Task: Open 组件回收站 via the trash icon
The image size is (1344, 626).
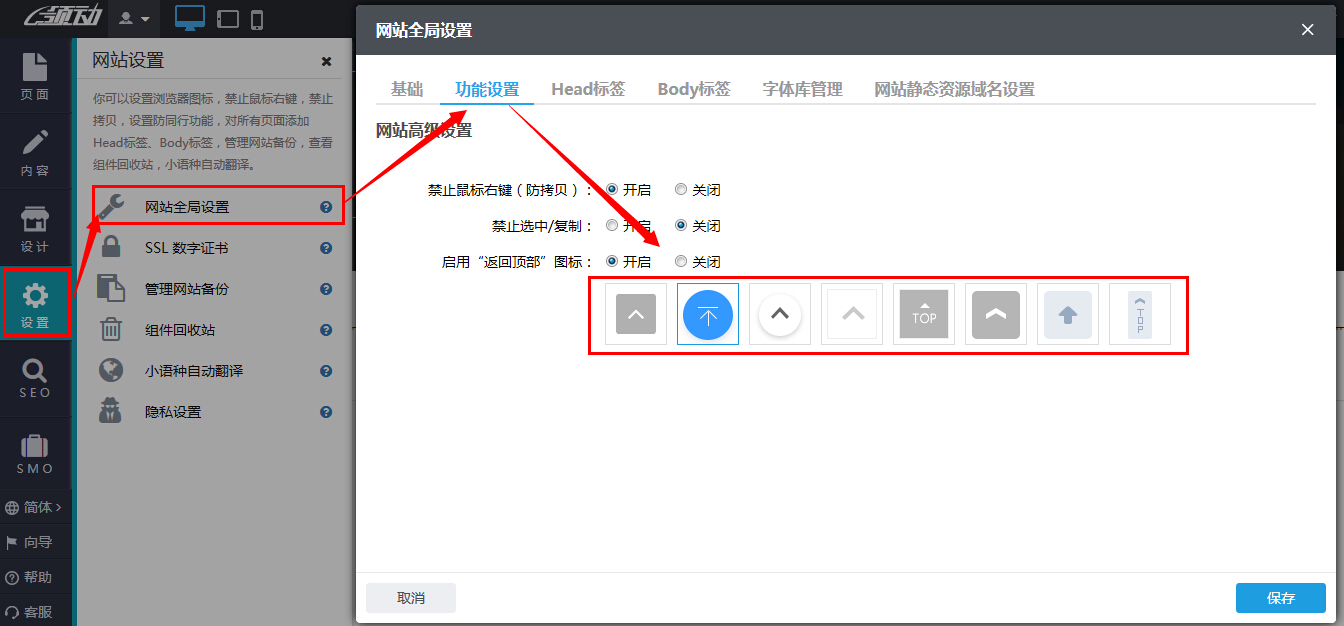Action: [x=110, y=329]
